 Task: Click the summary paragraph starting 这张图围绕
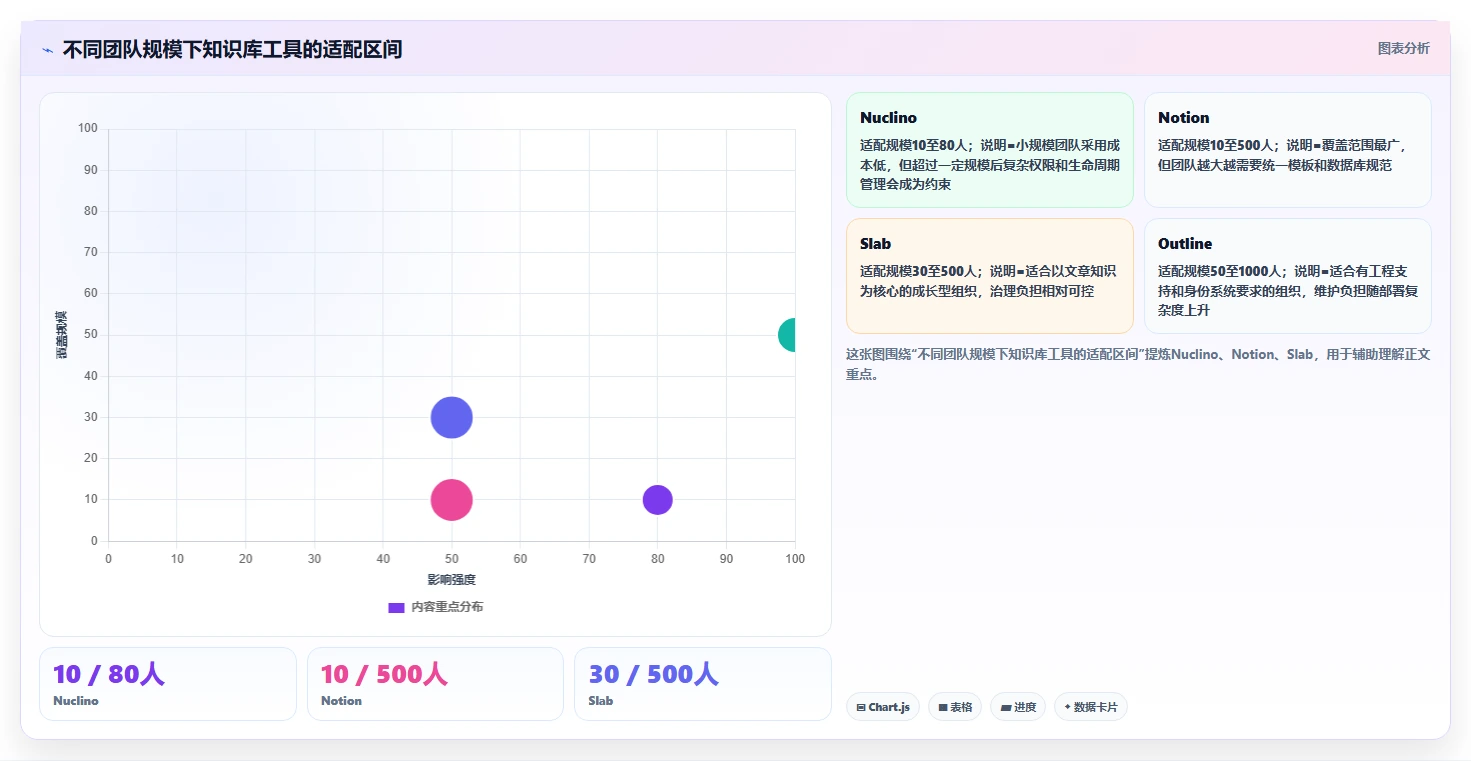coord(1138,364)
